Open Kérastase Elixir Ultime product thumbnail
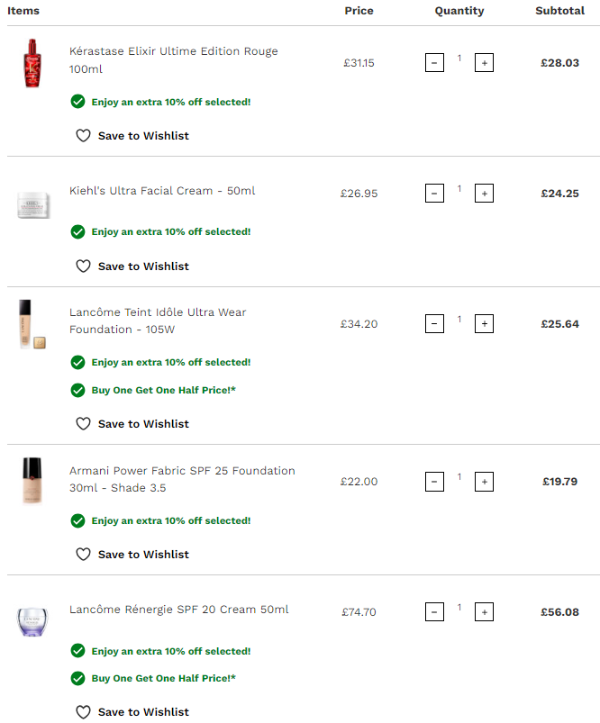The height and width of the screenshot is (723, 600). coord(30,63)
